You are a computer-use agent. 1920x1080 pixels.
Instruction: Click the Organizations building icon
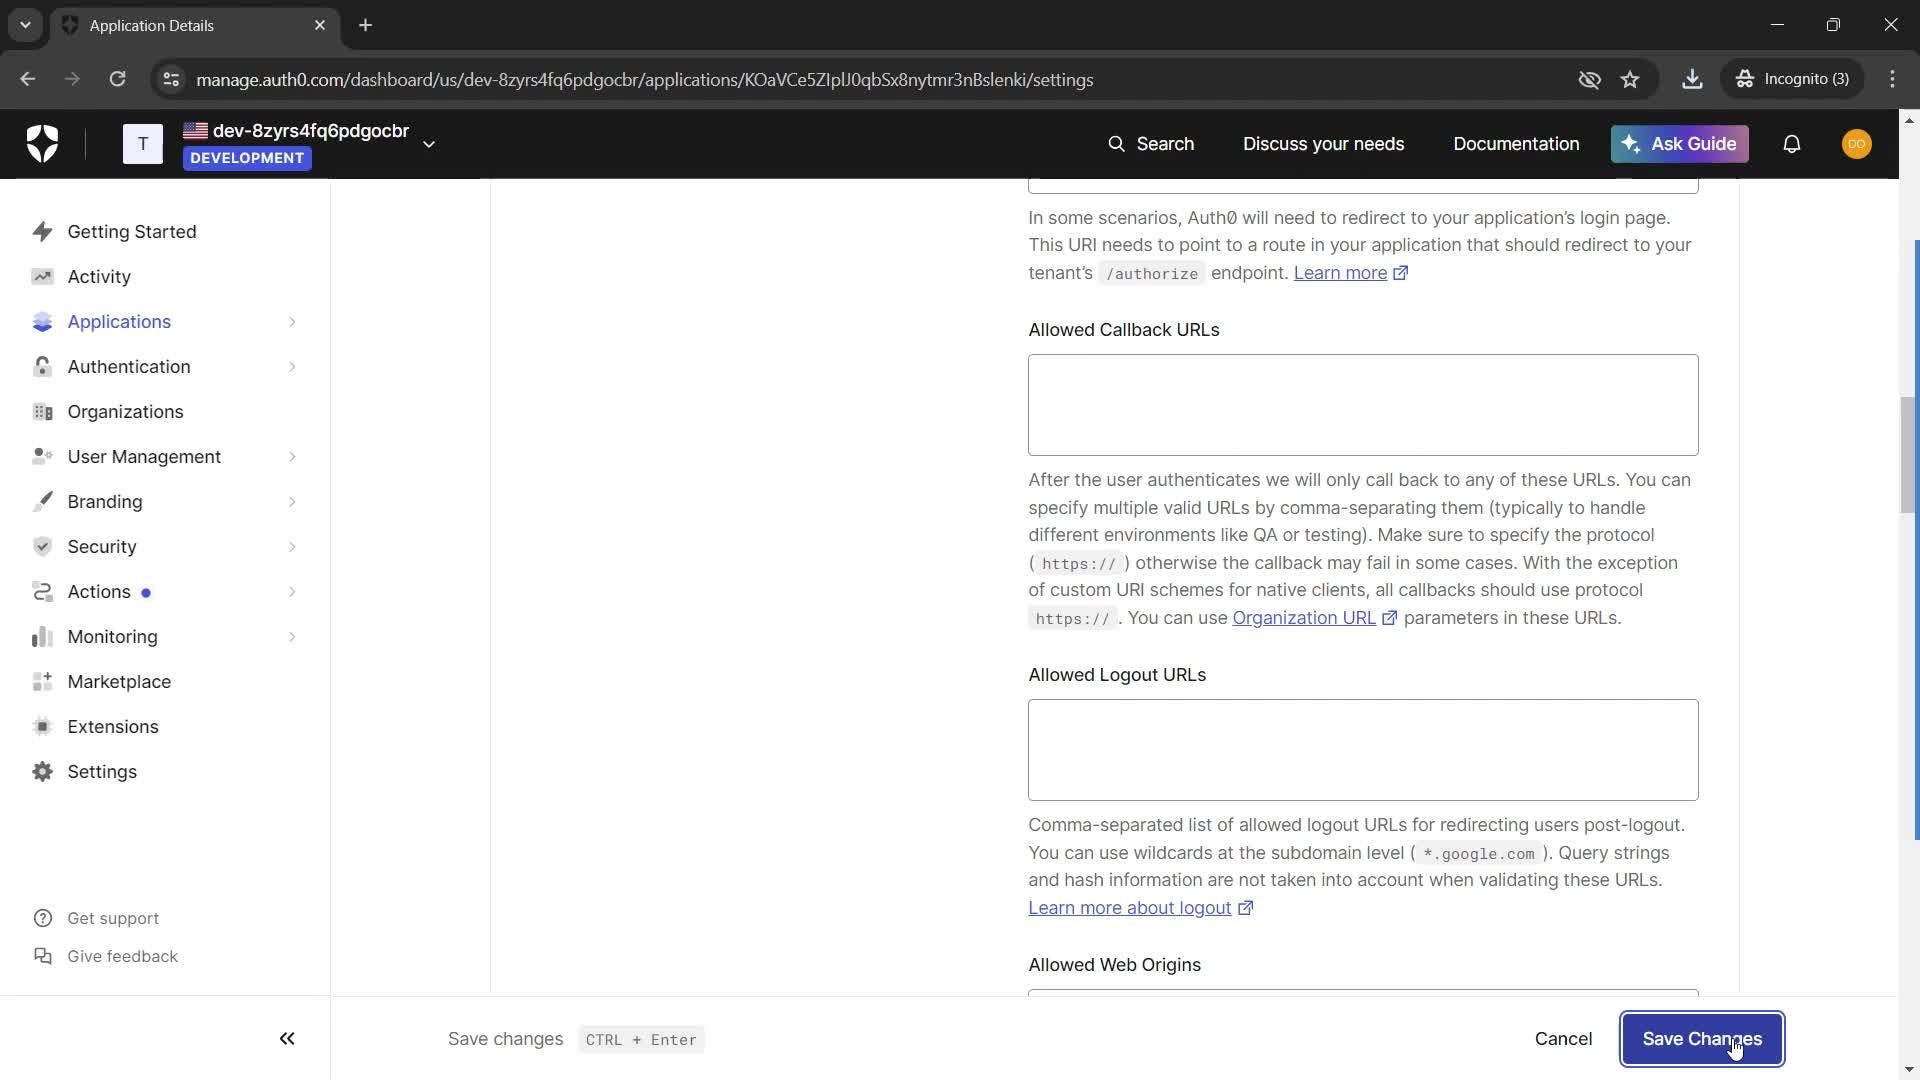[42, 412]
